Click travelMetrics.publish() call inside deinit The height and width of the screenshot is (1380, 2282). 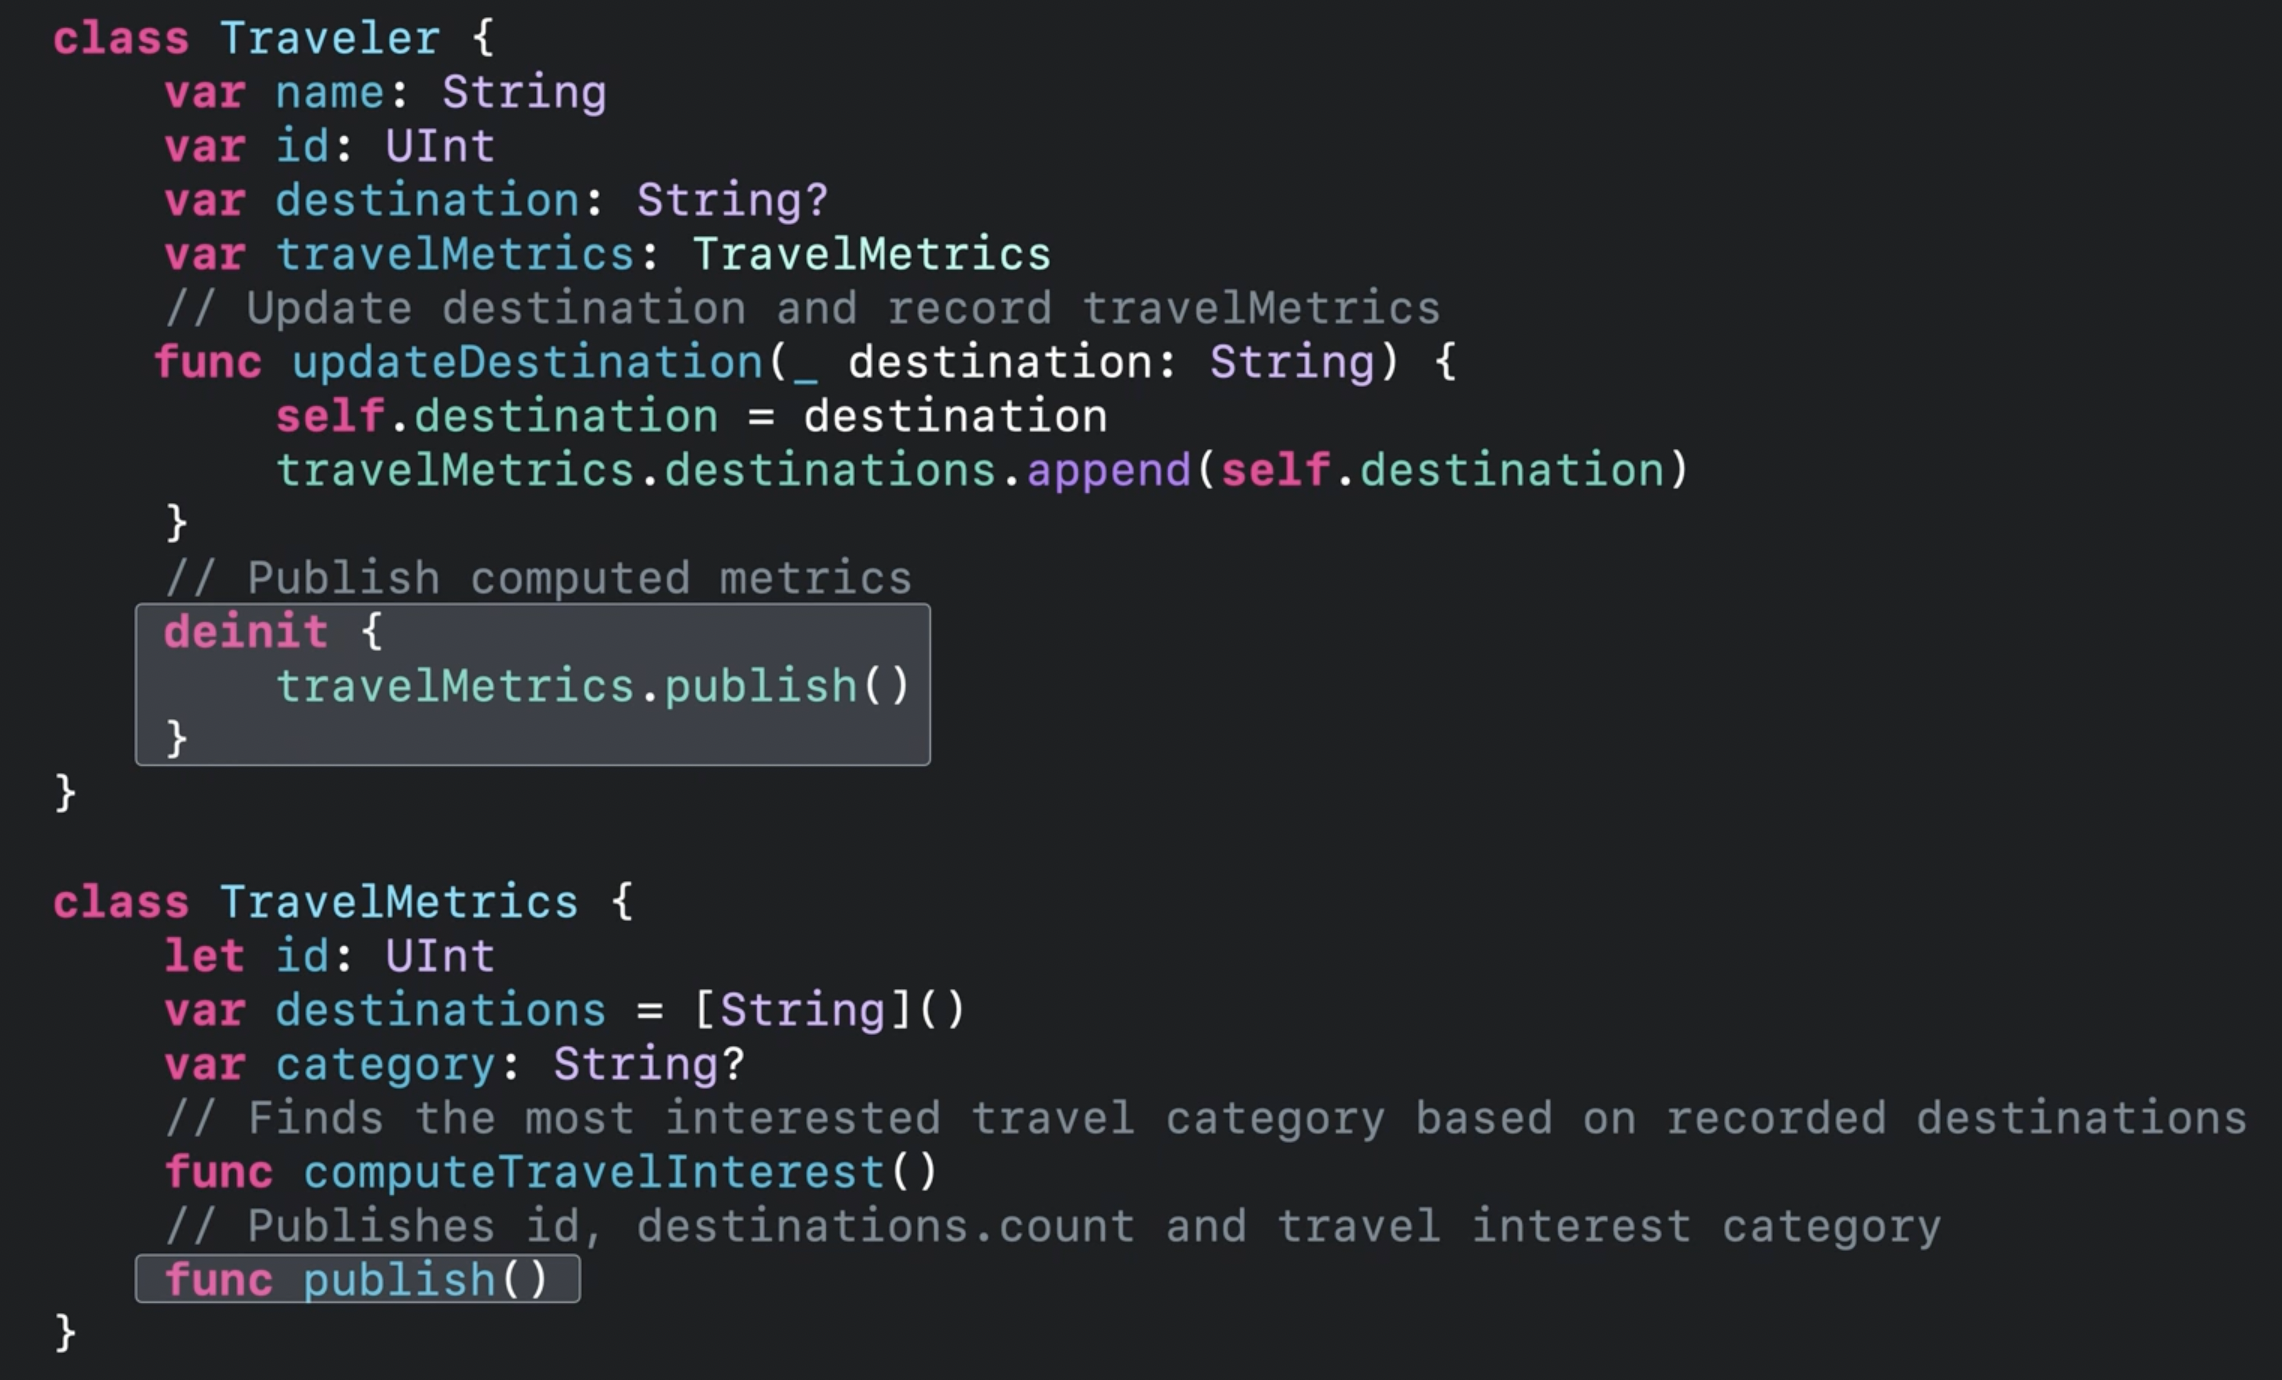tap(592, 687)
